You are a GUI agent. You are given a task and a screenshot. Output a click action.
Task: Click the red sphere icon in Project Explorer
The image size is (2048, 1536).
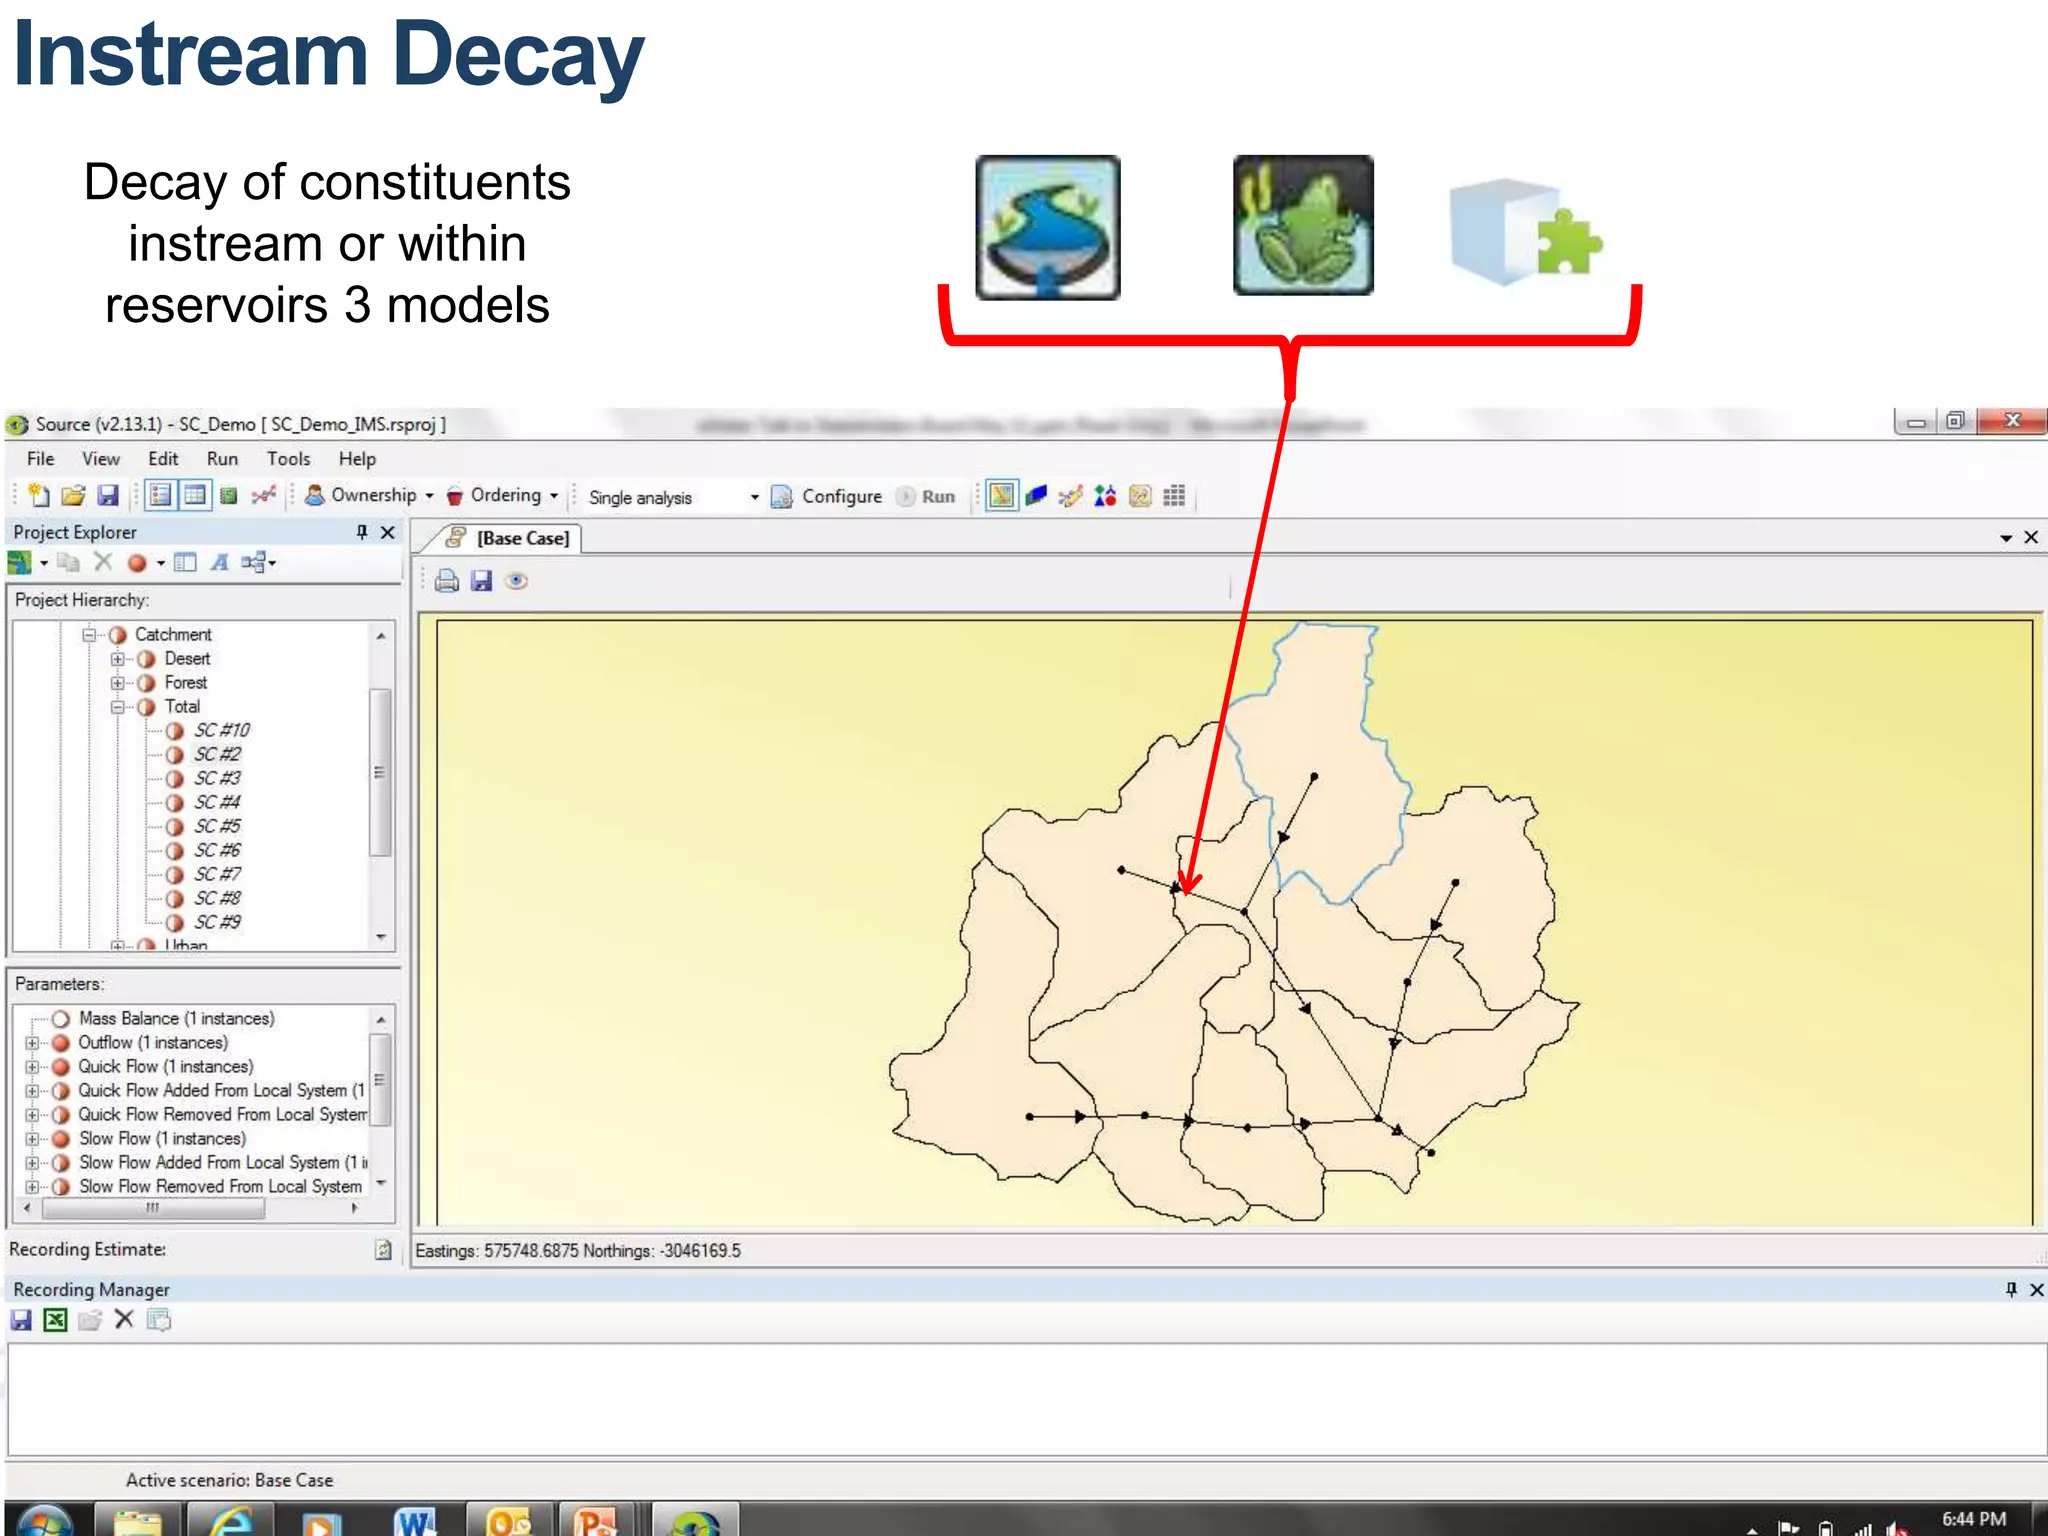(137, 563)
